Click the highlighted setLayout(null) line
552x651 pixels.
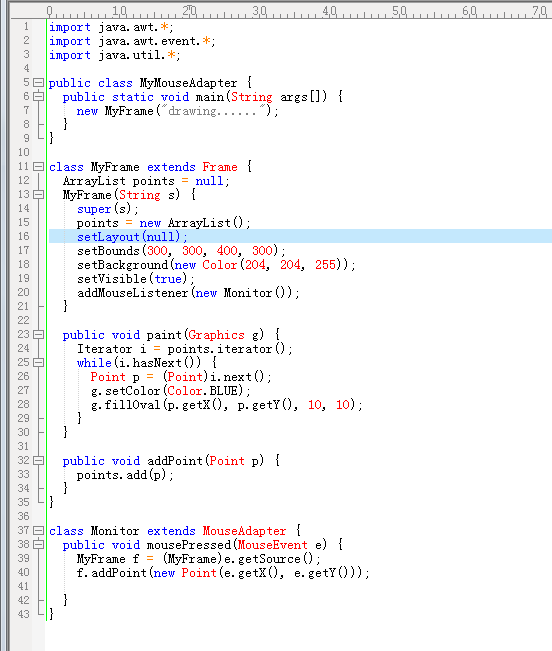300,237
